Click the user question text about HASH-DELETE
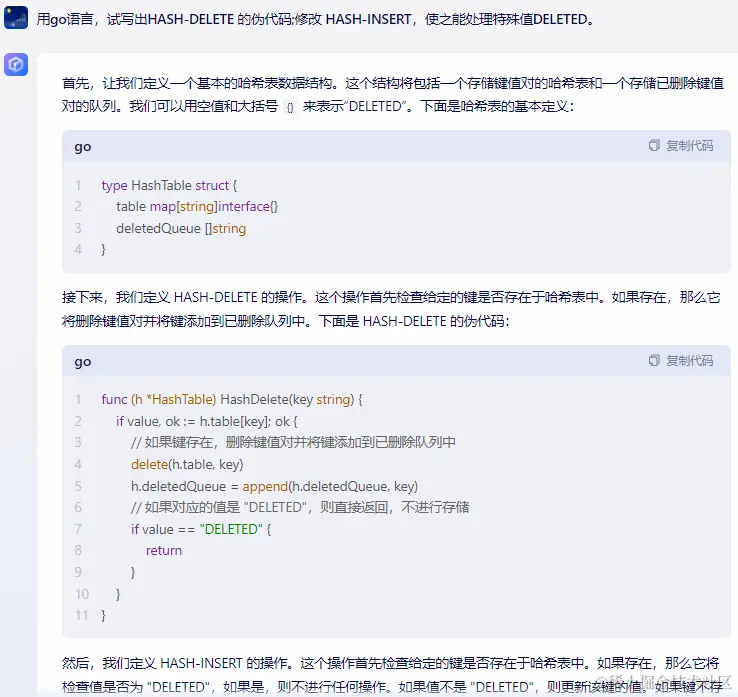 point(315,19)
